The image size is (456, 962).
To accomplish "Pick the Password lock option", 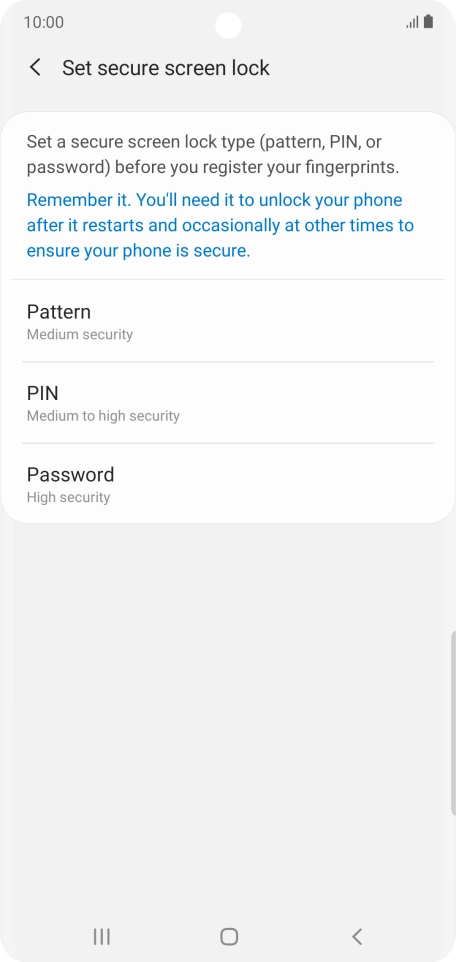I will click(x=228, y=483).
